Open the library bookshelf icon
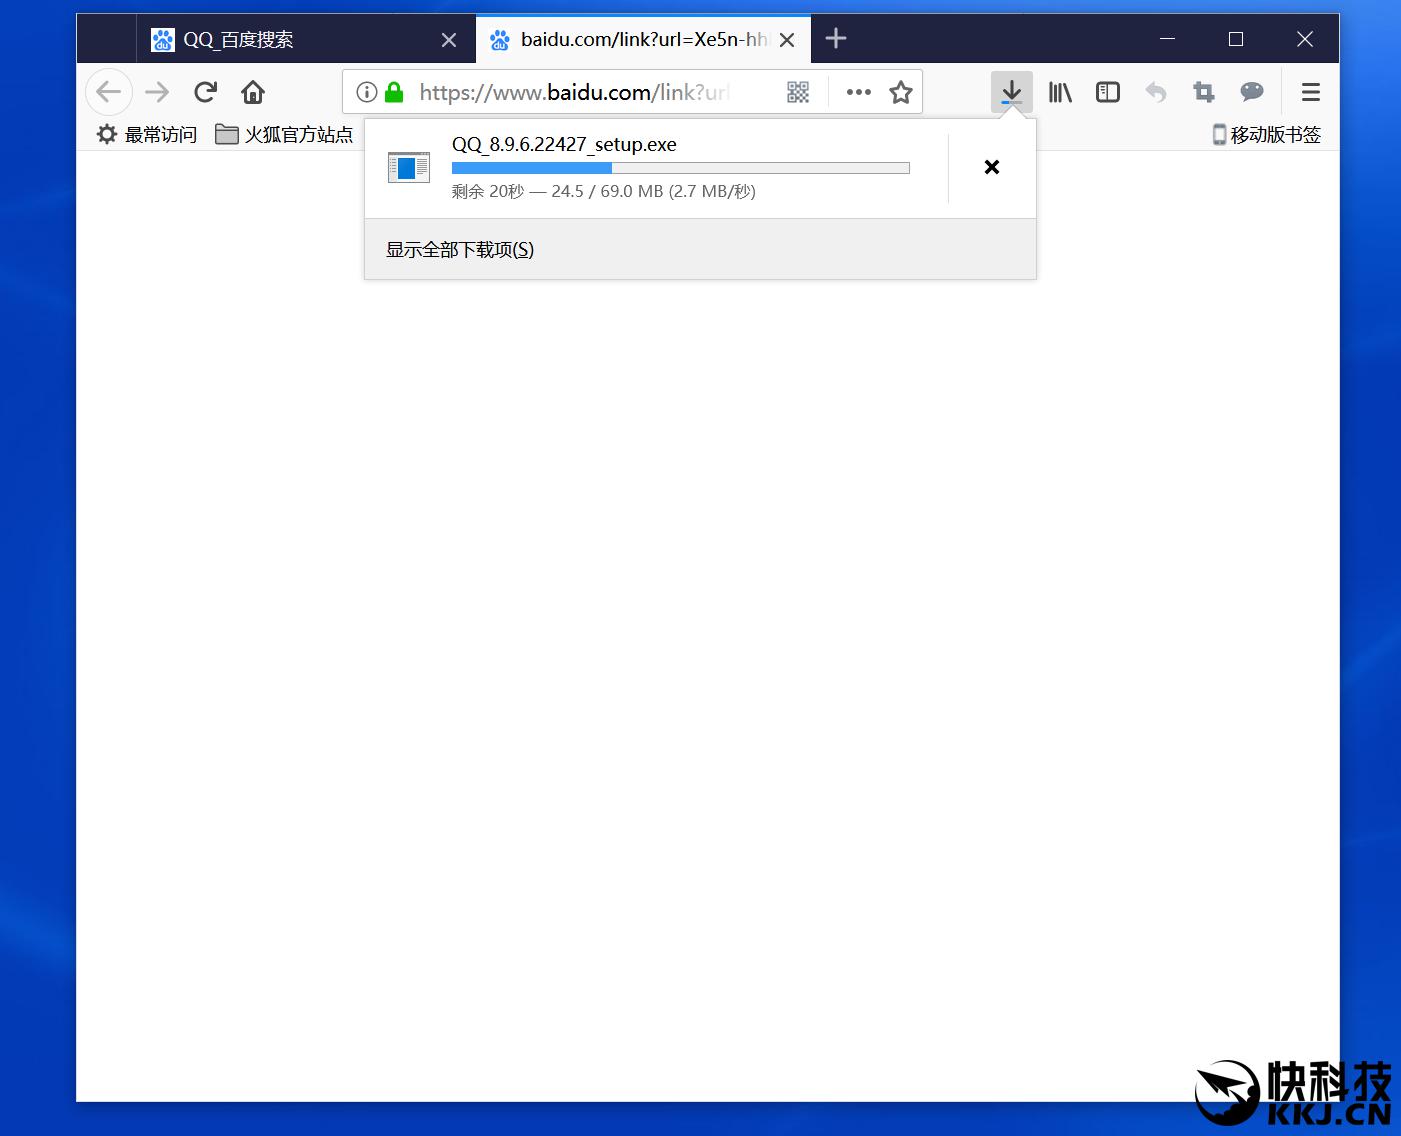 (1060, 92)
